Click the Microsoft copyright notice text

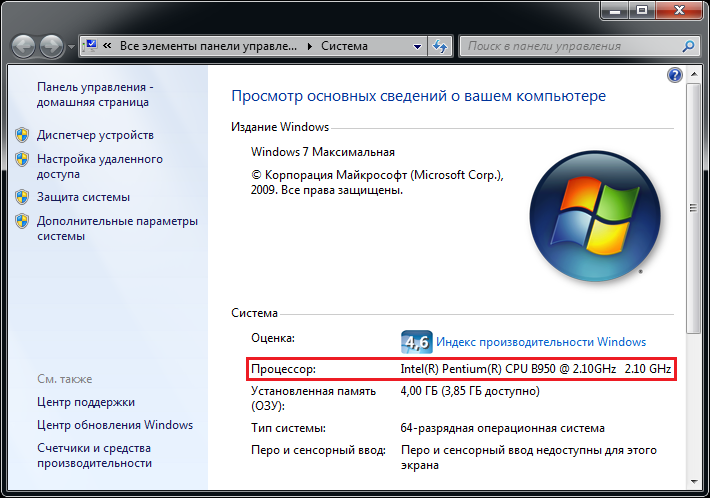(377, 182)
